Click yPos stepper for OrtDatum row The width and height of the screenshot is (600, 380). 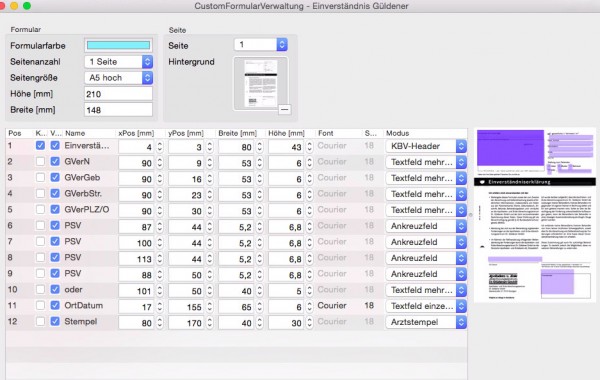click(x=210, y=307)
